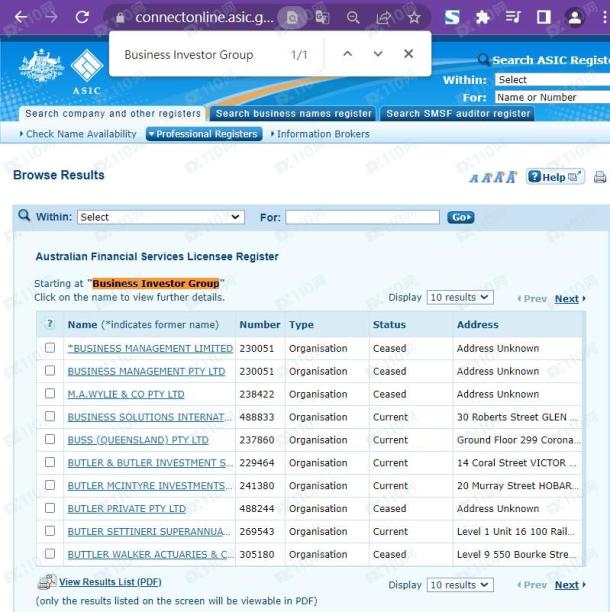Screen dimensions: 610x612
Task: Go forward with the browser forward arrow
Action: 51,17
